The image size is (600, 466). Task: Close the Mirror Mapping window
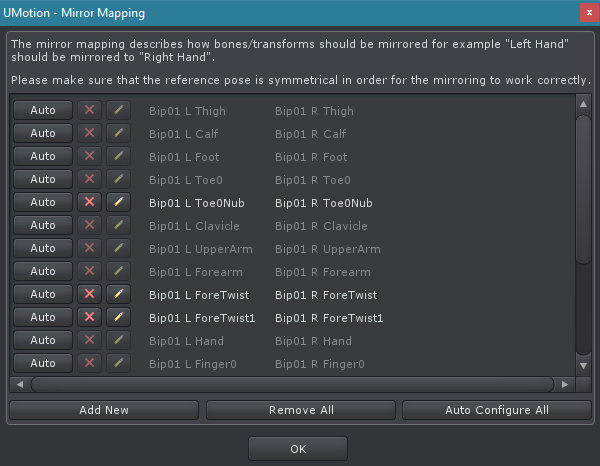click(x=586, y=13)
